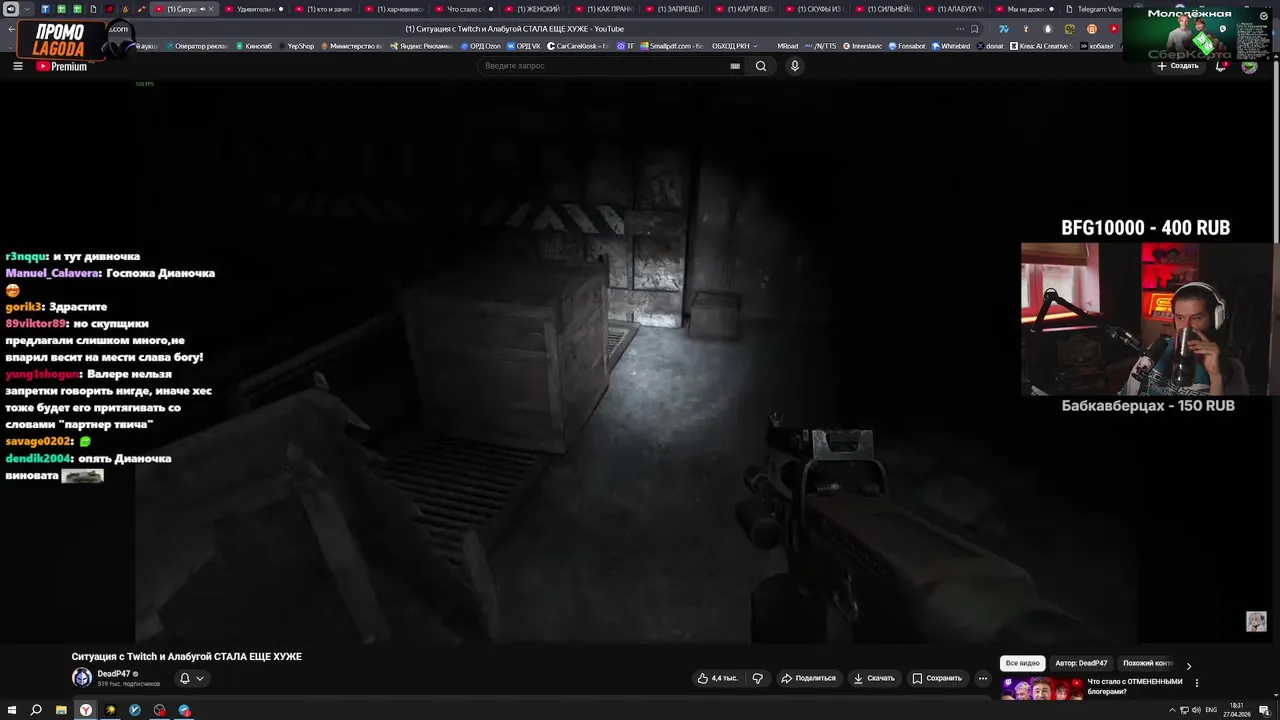The height and width of the screenshot is (720, 1280).
Task: Open the Smallpdf.com bookmark
Action: [x=671, y=46]
